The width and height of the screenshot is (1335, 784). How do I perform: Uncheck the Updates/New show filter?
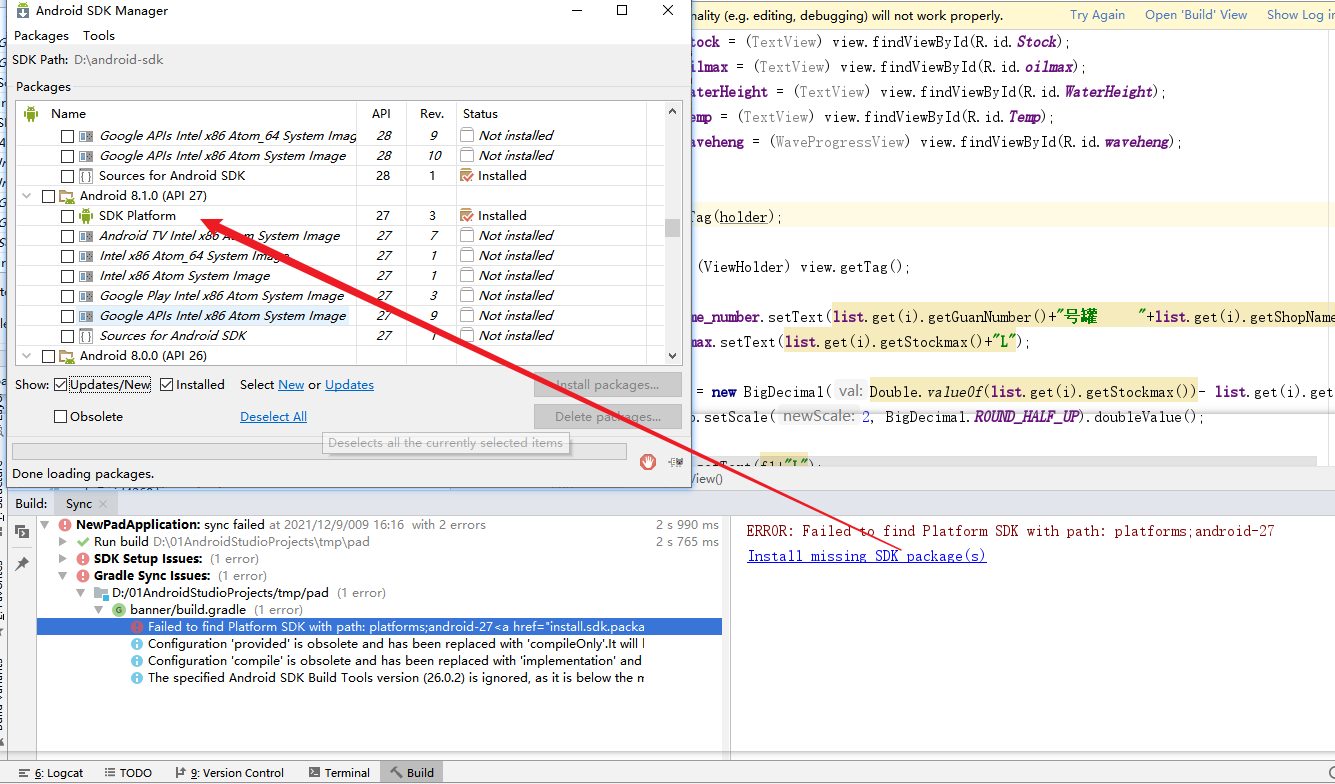pos(61,385)
